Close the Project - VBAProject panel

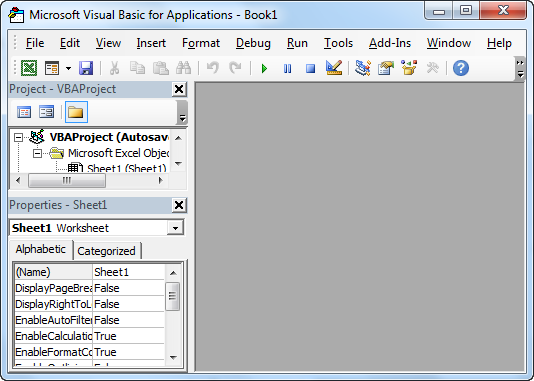179,89
